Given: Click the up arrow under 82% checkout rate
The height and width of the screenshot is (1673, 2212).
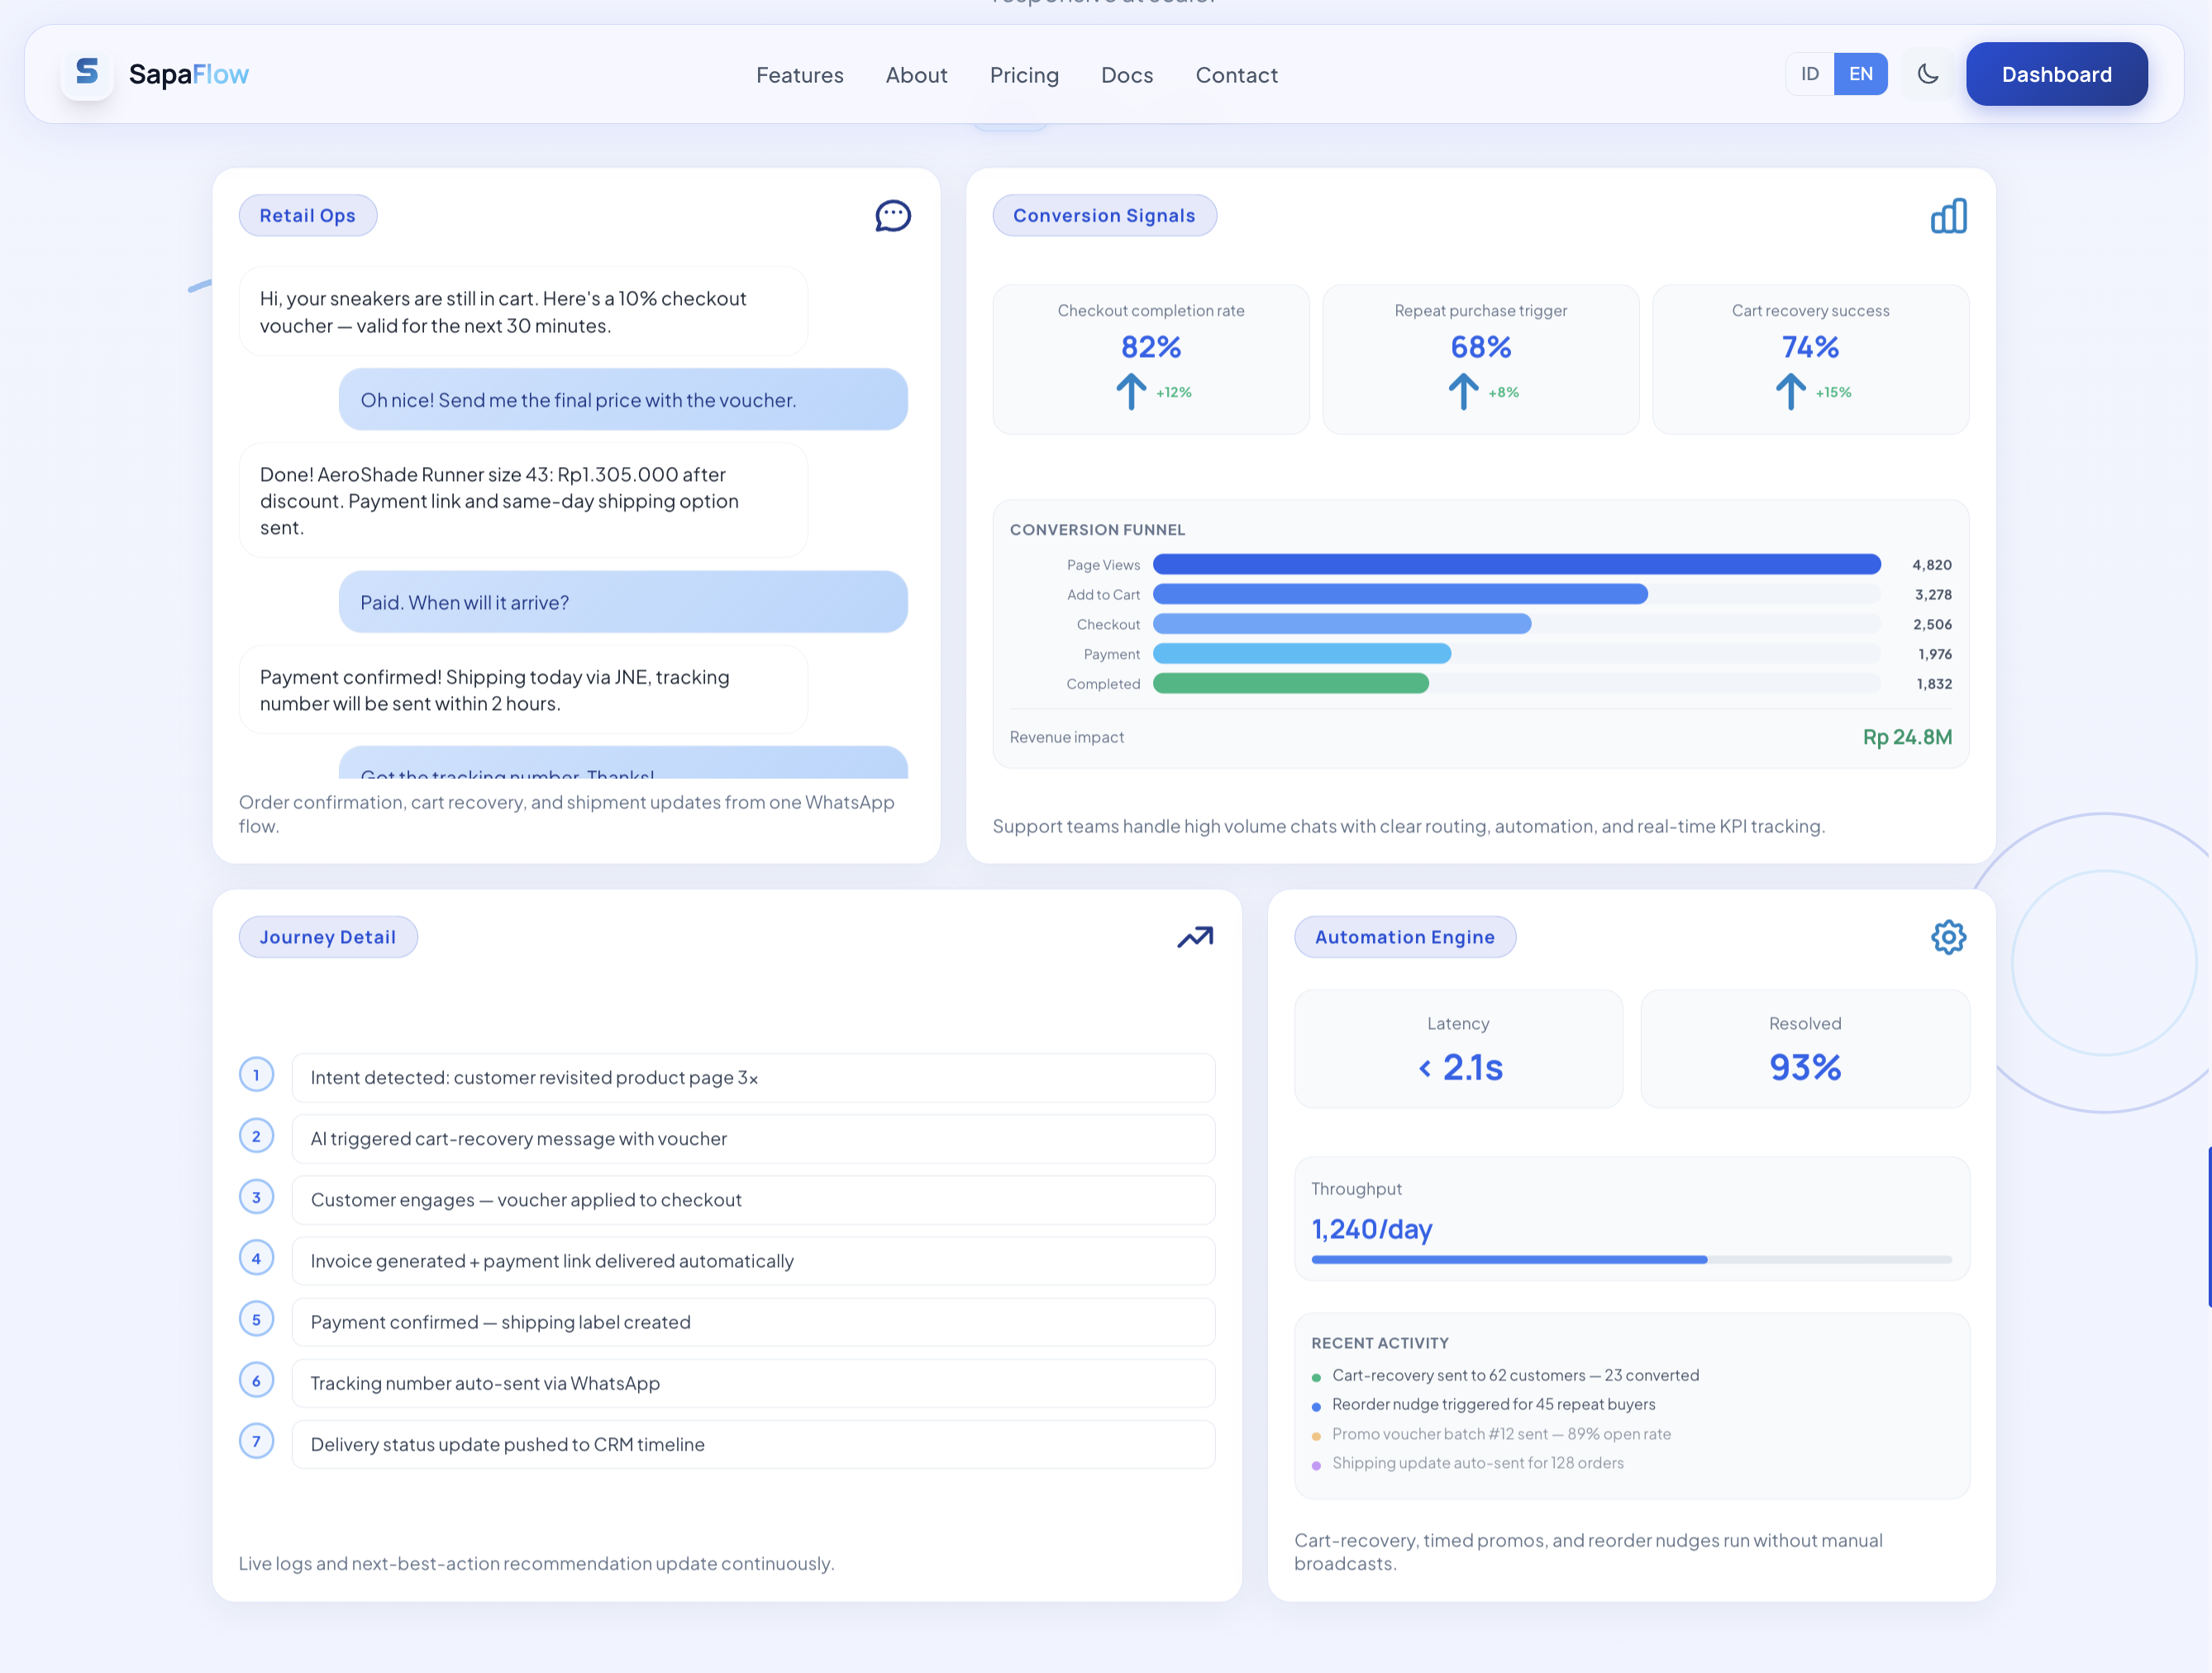Looking at the screenshot, I should (x=1131, y=391).
